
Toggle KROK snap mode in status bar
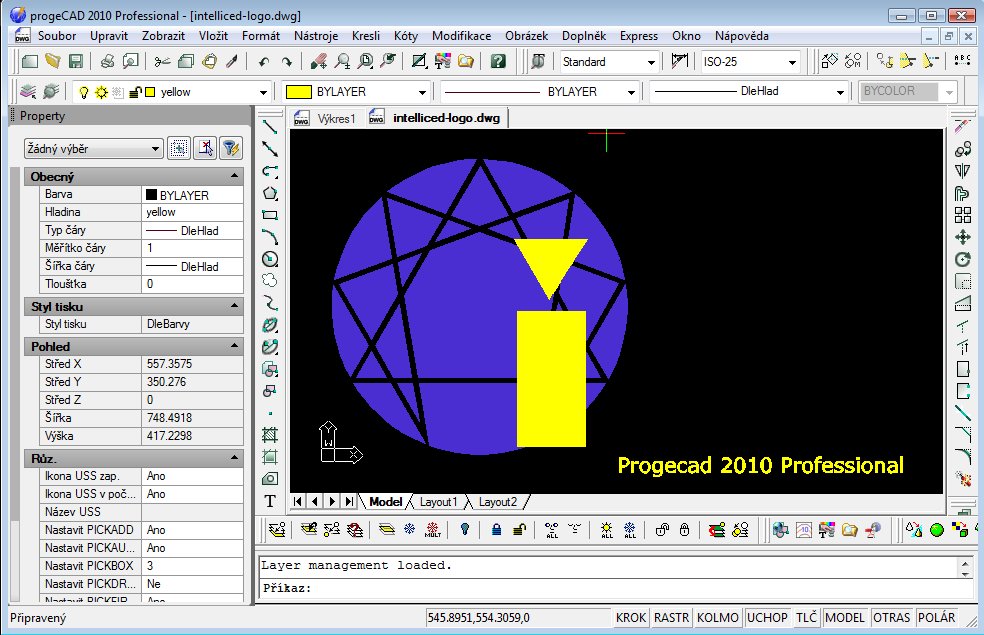(x=630, y=618)
